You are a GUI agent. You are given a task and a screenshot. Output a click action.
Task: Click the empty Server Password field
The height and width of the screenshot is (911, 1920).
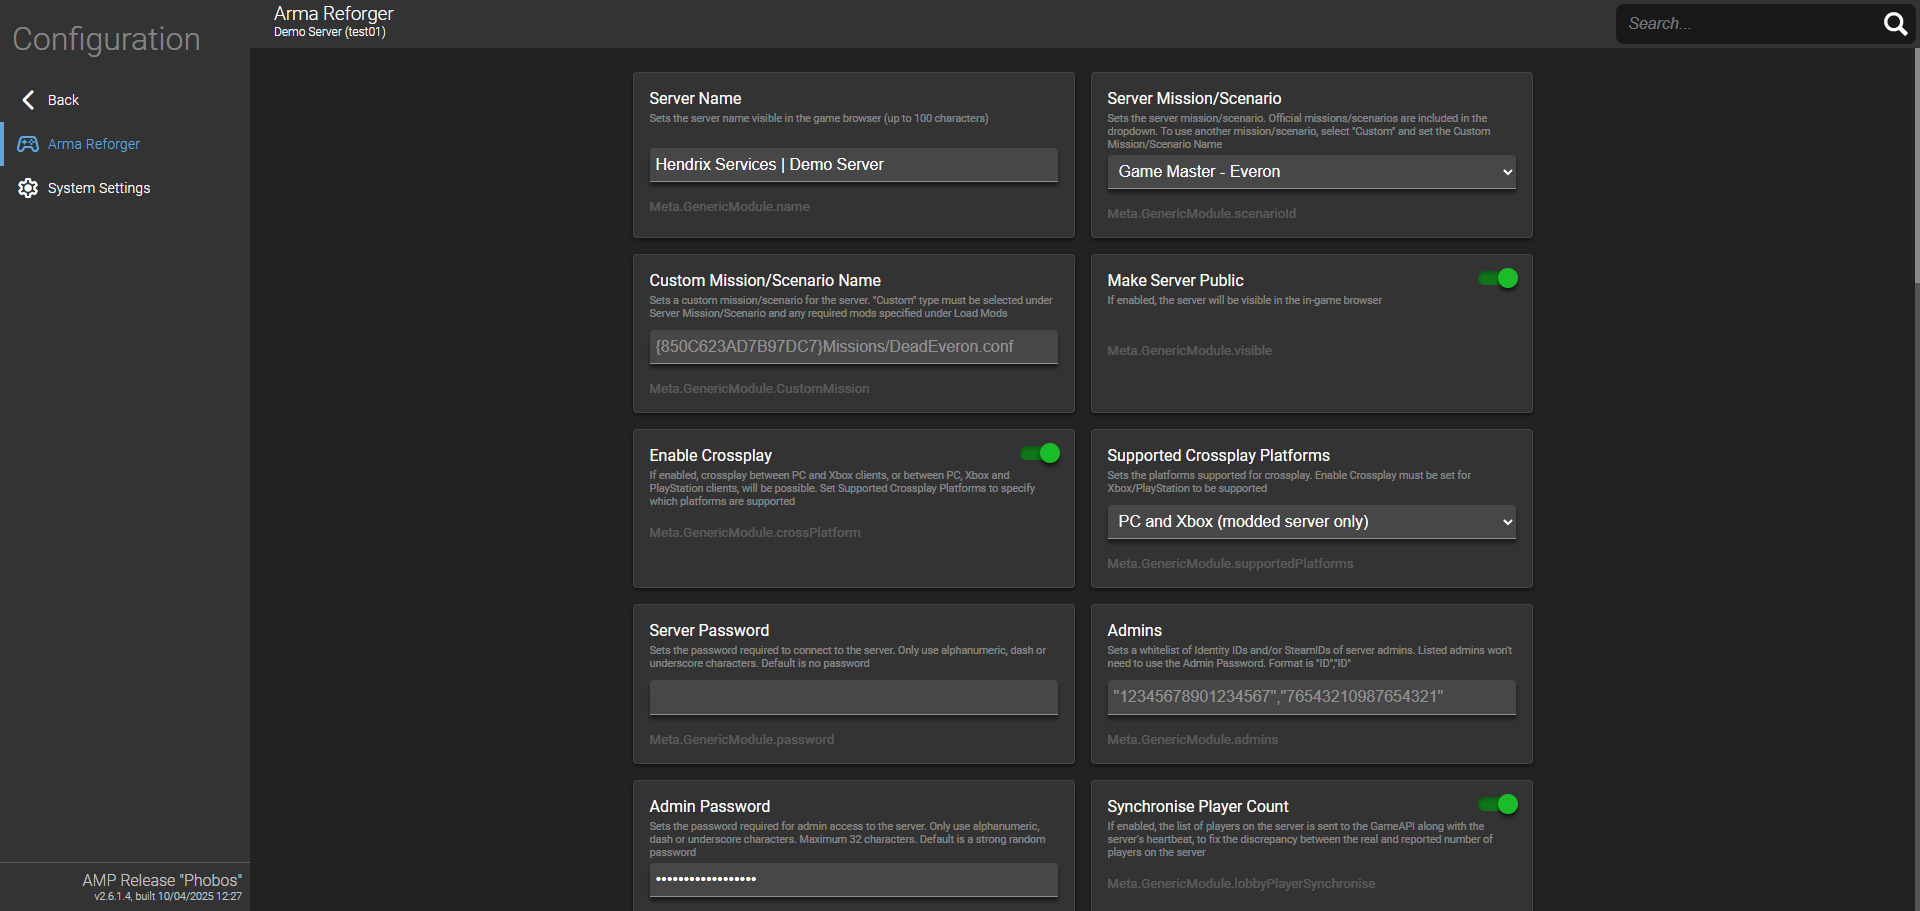pyautogui.click(x=853, y=697)
